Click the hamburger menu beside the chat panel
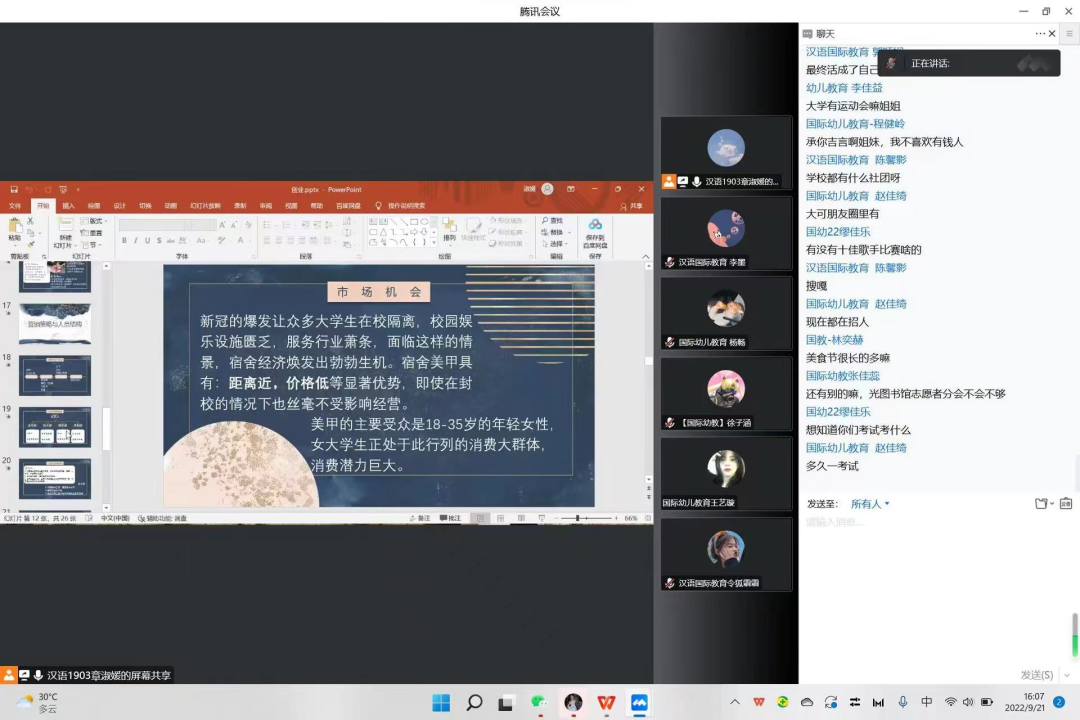The height and width of the screenshot is (720, 1080). pyautogui.click(x=1070, y=33)
